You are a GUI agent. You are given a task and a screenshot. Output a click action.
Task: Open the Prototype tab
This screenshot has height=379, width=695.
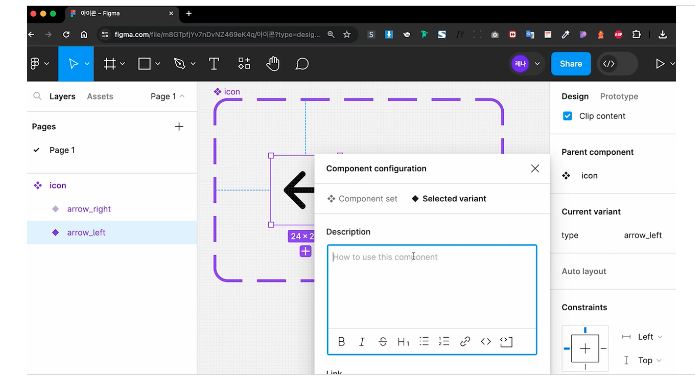pyautogui.click(x=619, y=96)
